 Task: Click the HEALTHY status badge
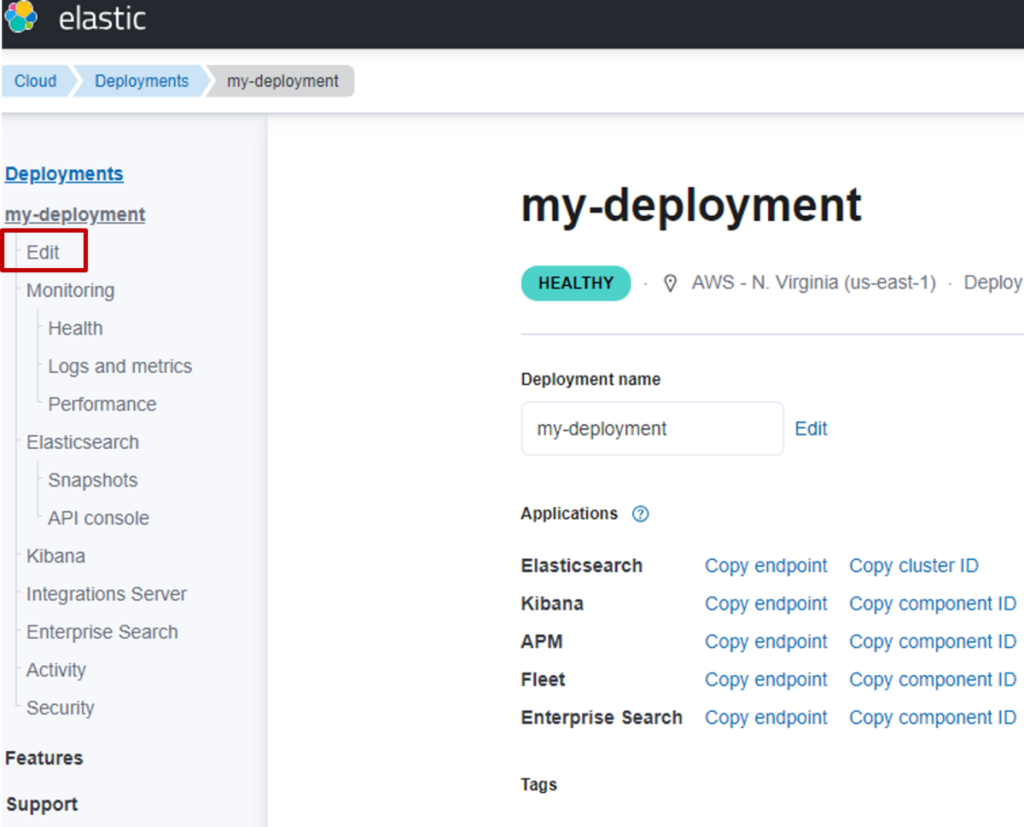(x=576, y=283)
